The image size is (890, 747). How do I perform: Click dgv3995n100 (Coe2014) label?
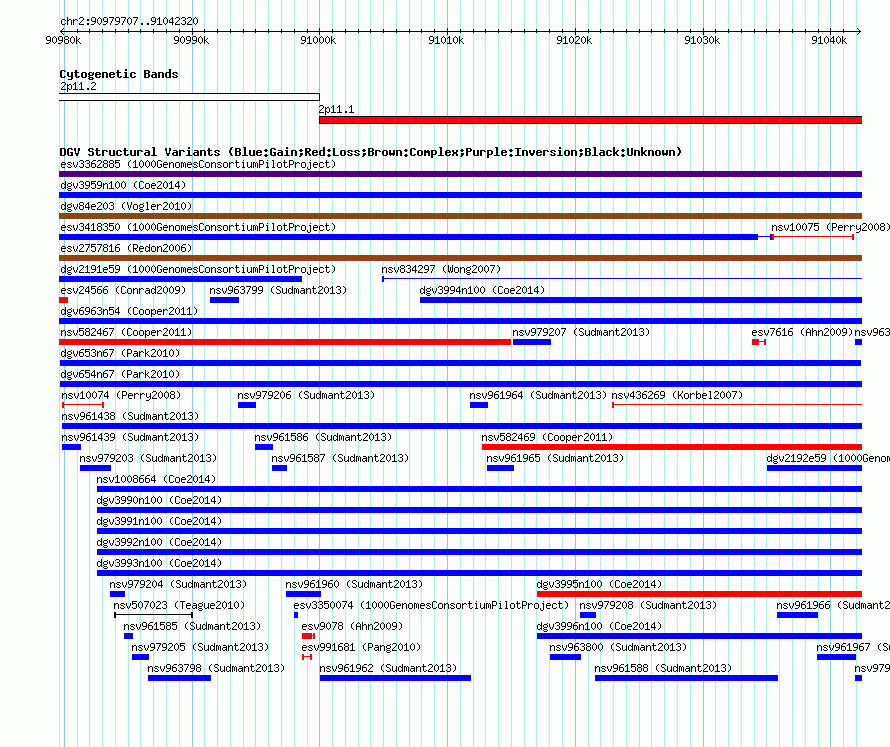pyautogui.click(x=599, y=584)
